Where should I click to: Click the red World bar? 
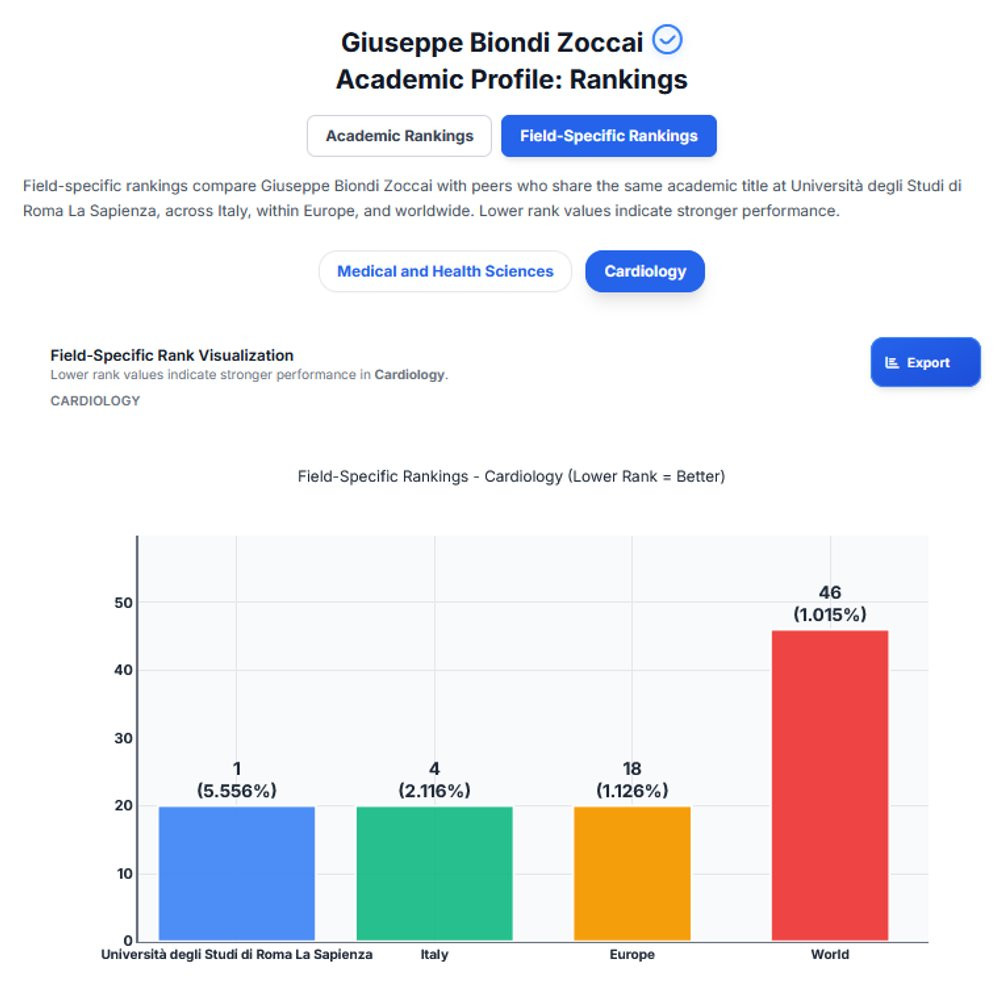pyautogui.click(x=830, y=785)
